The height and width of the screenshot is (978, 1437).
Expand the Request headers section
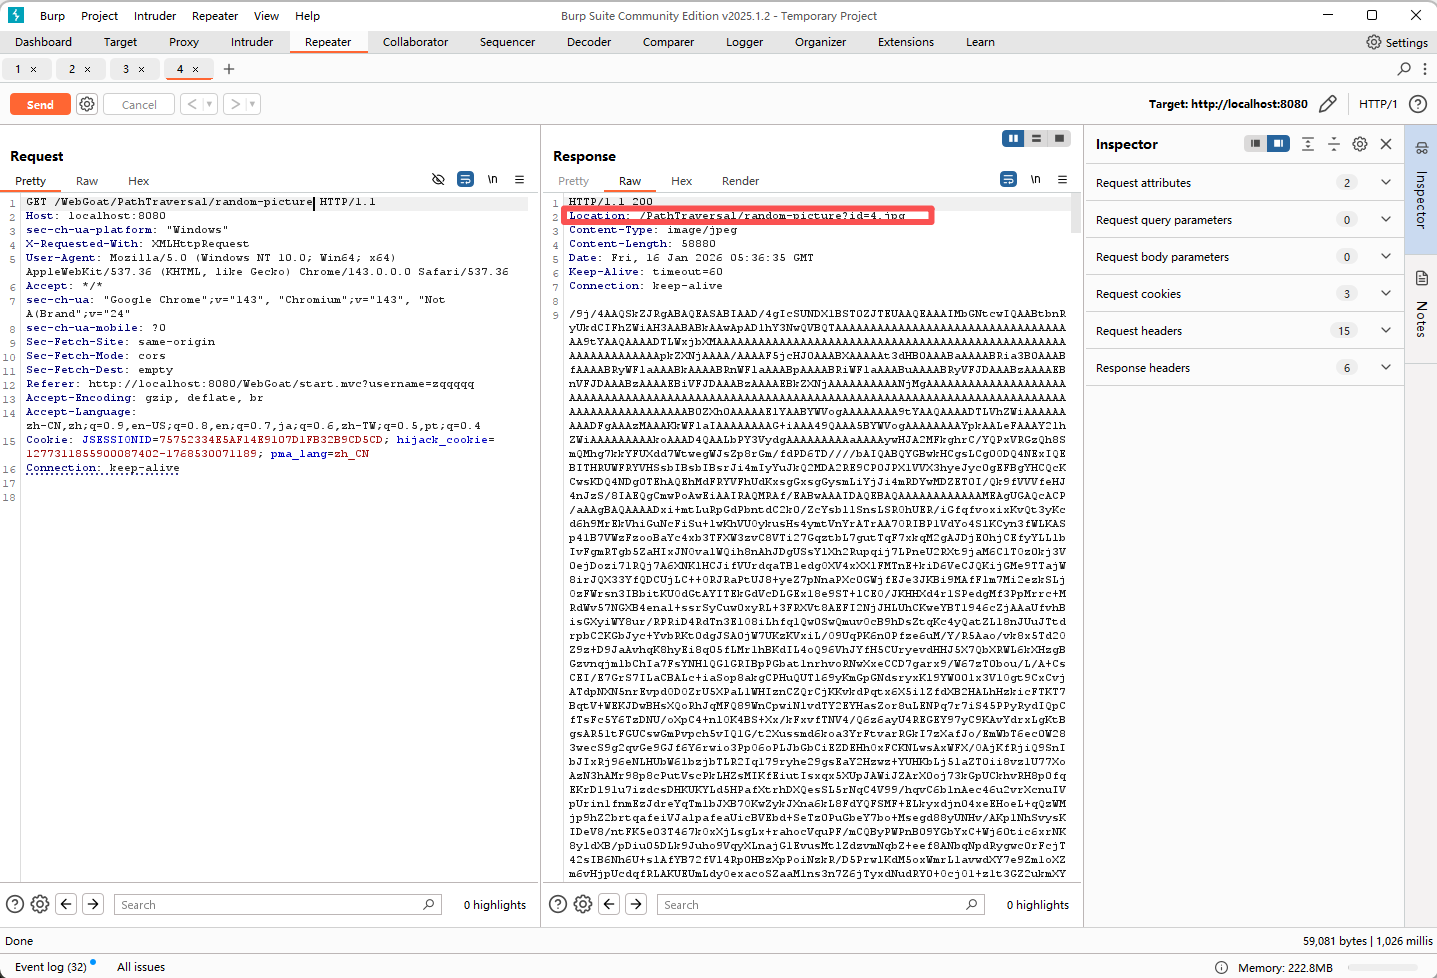(x=1385, y=331)
